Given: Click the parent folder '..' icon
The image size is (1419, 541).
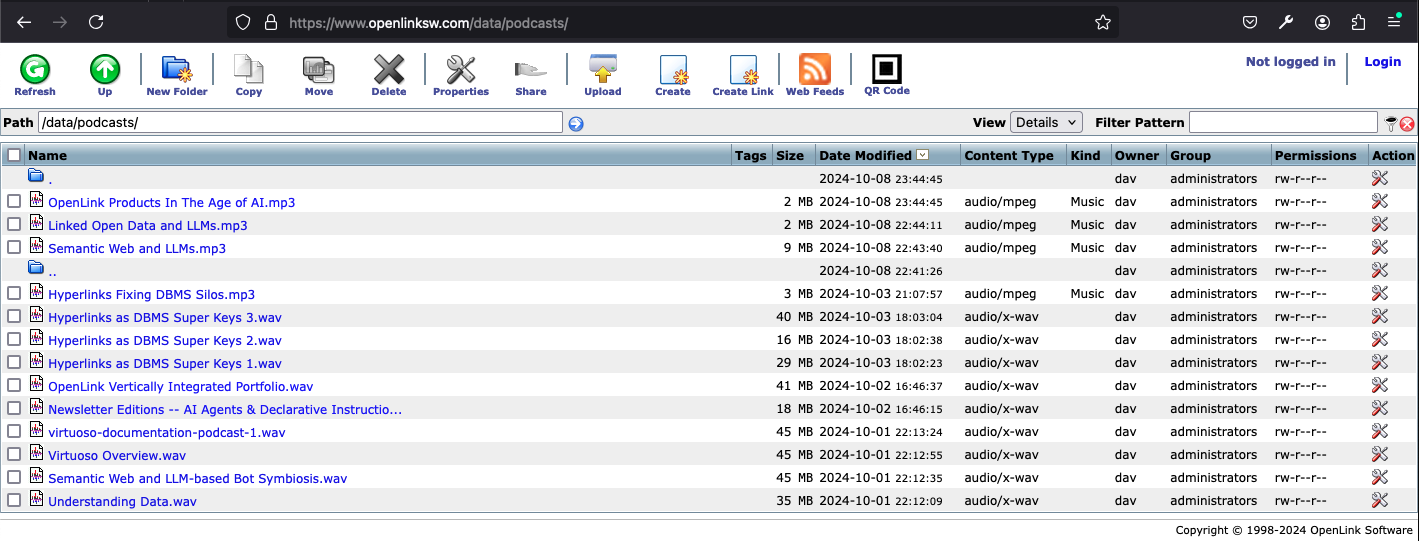Looking at the screenshot, I should click(36, 268).
